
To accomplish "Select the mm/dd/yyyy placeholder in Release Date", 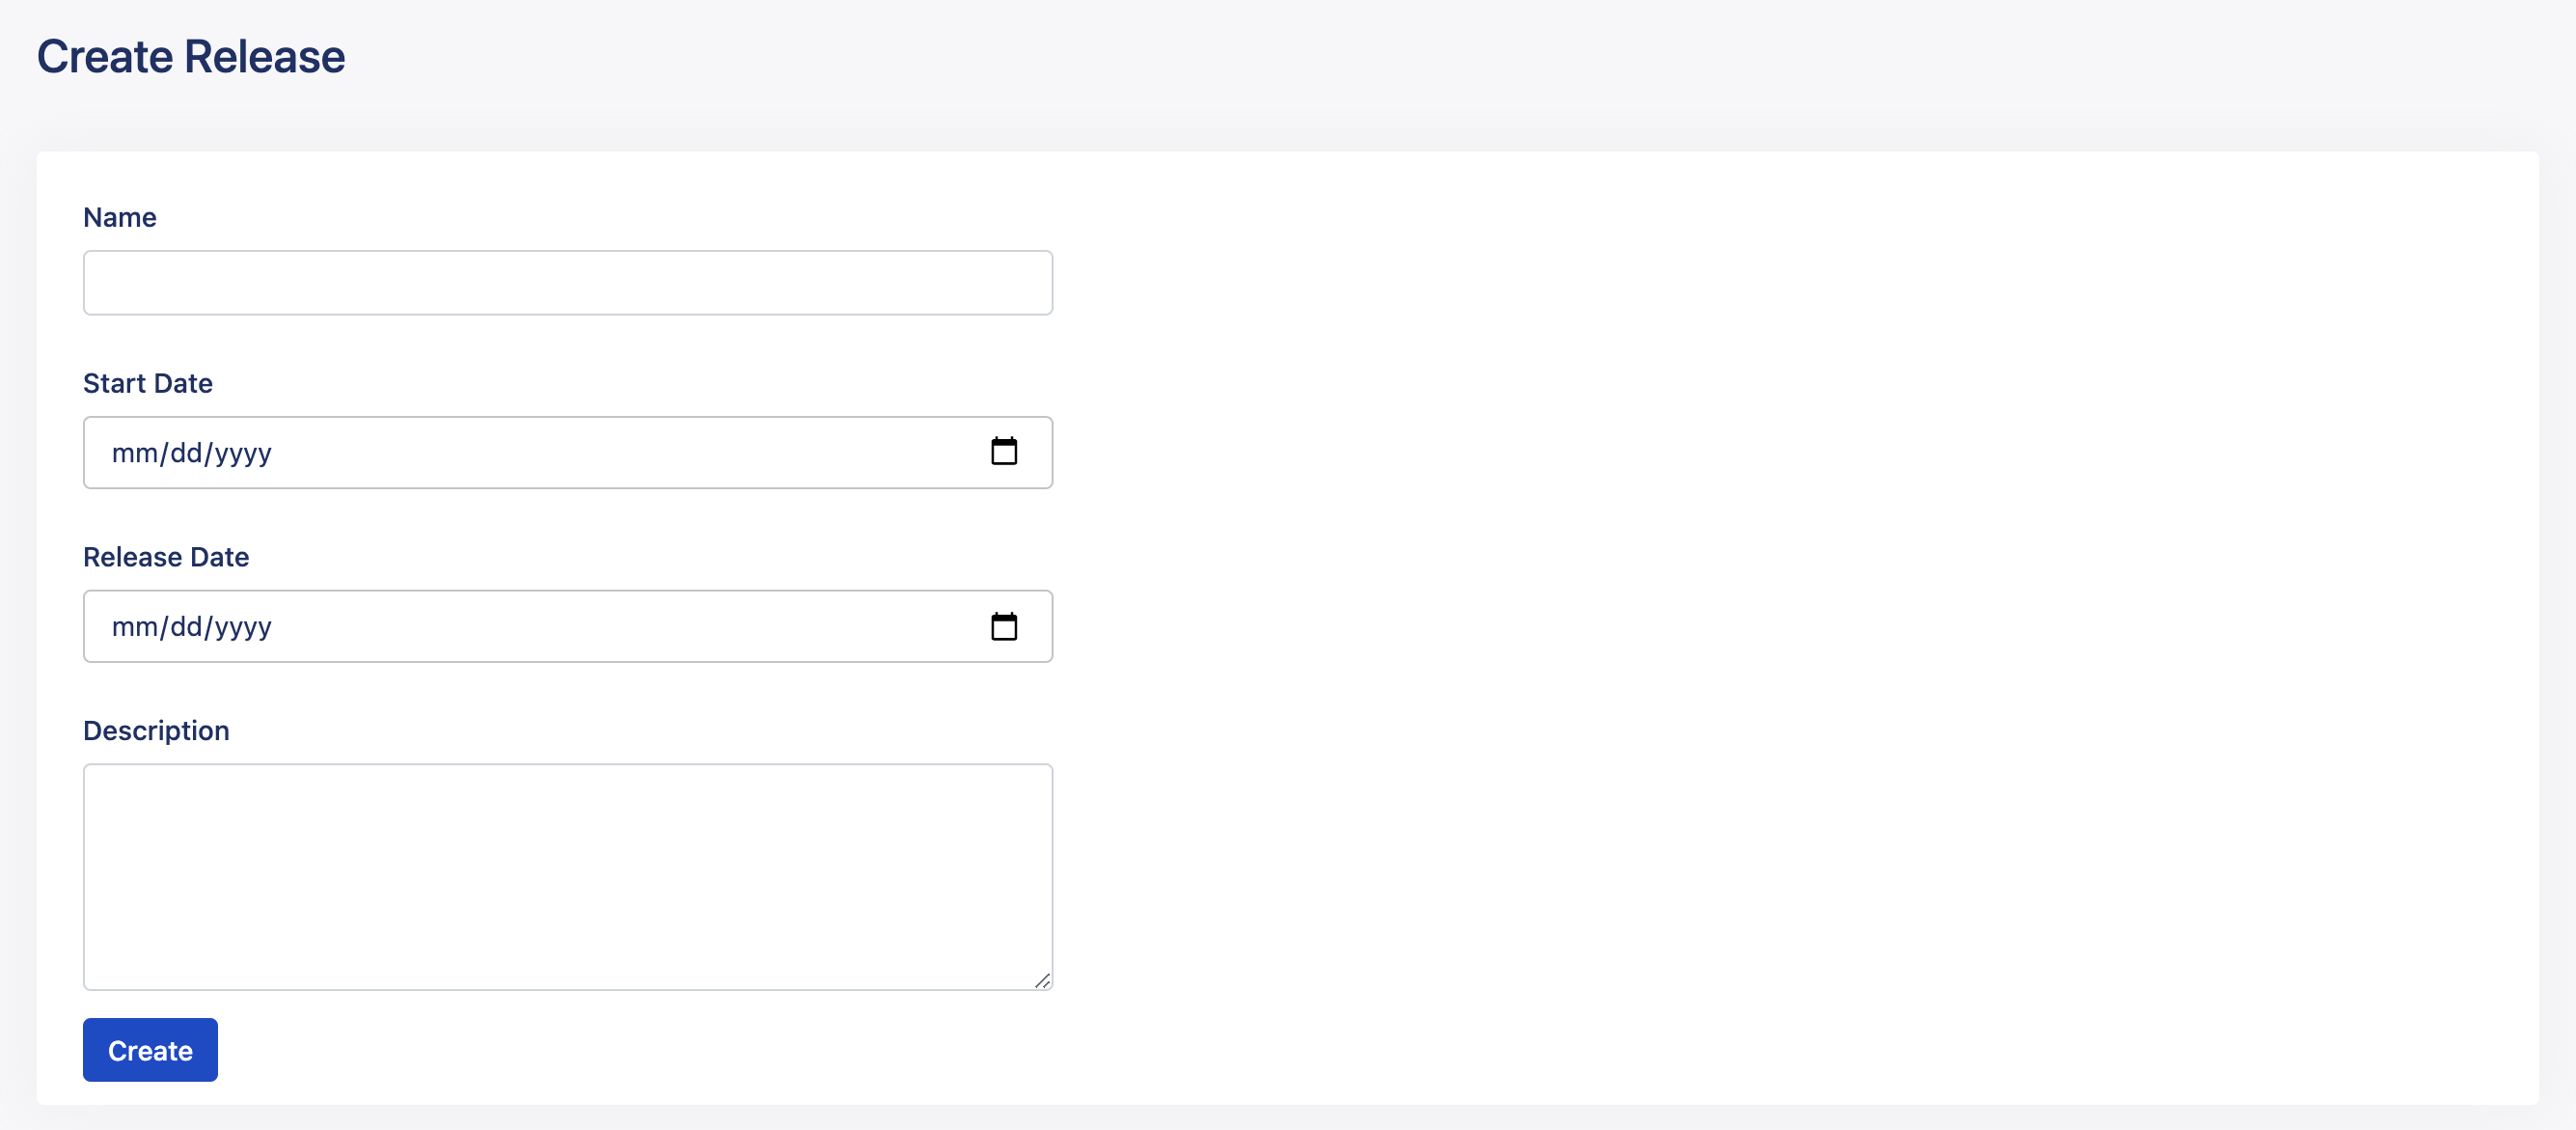I will (191, 626).
